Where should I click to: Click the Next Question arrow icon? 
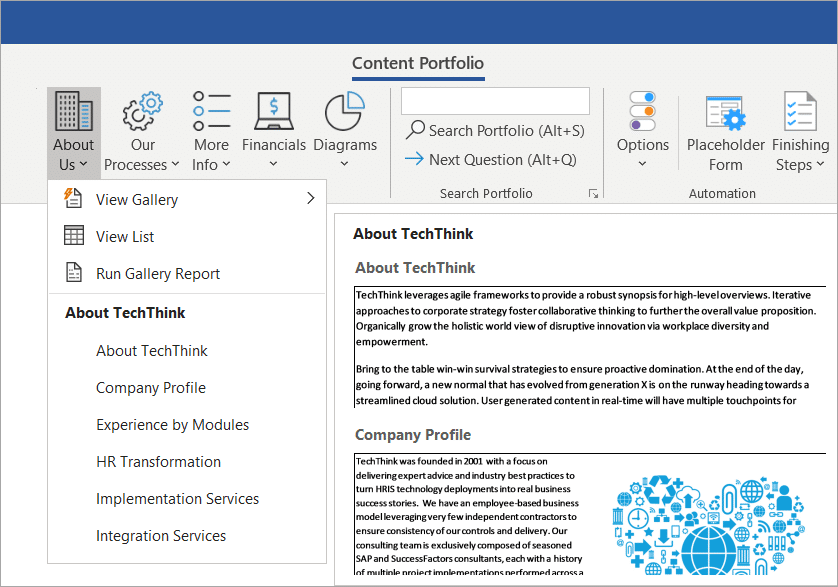pyautogui.click(x=414, y=158)
